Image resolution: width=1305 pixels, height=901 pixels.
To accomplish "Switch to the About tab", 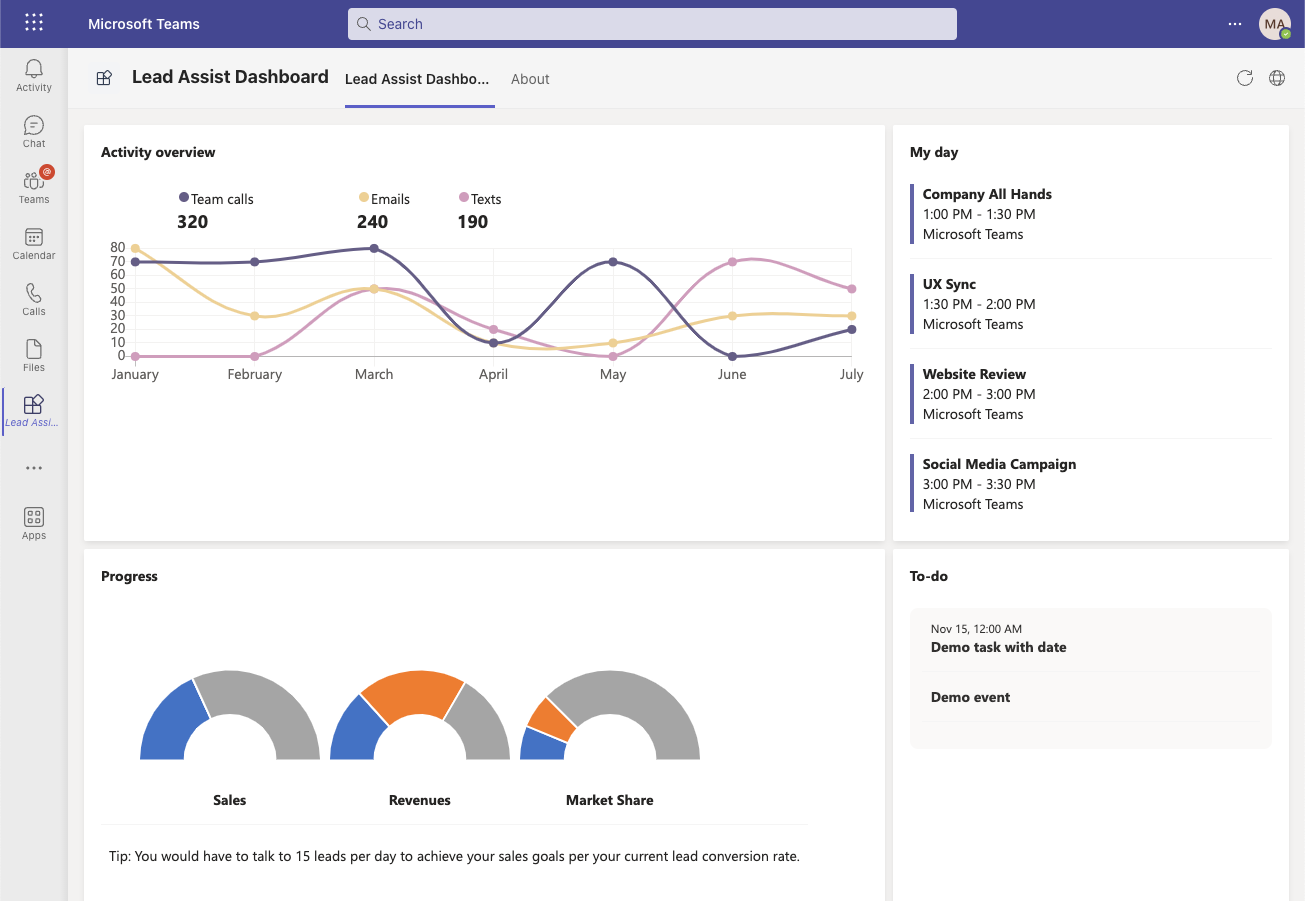I will (x=530, y=79).
